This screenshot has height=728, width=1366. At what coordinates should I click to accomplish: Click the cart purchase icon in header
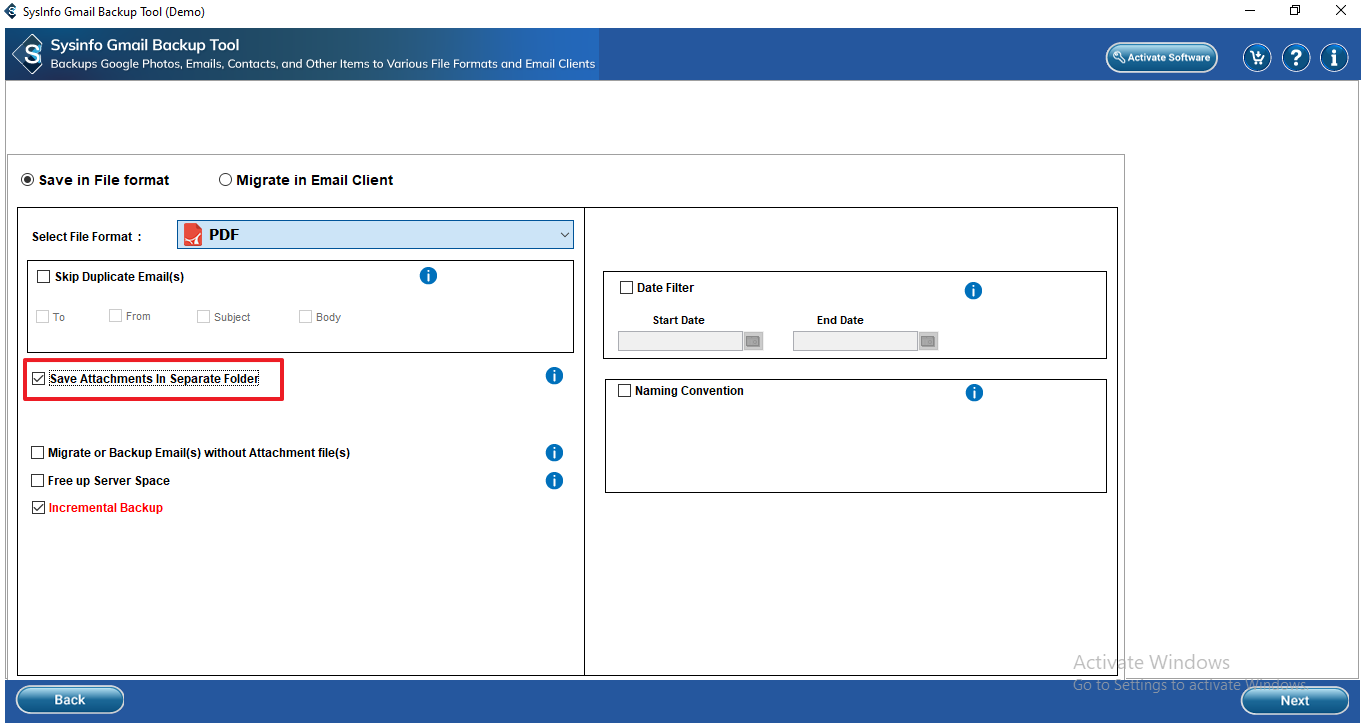(1257, 58)
